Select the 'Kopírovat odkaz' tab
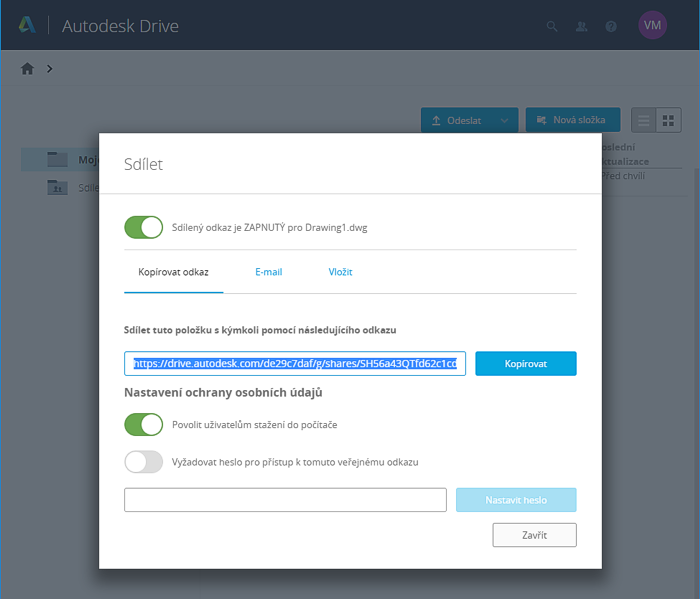 pyautogui.click(x=173, y=272)
